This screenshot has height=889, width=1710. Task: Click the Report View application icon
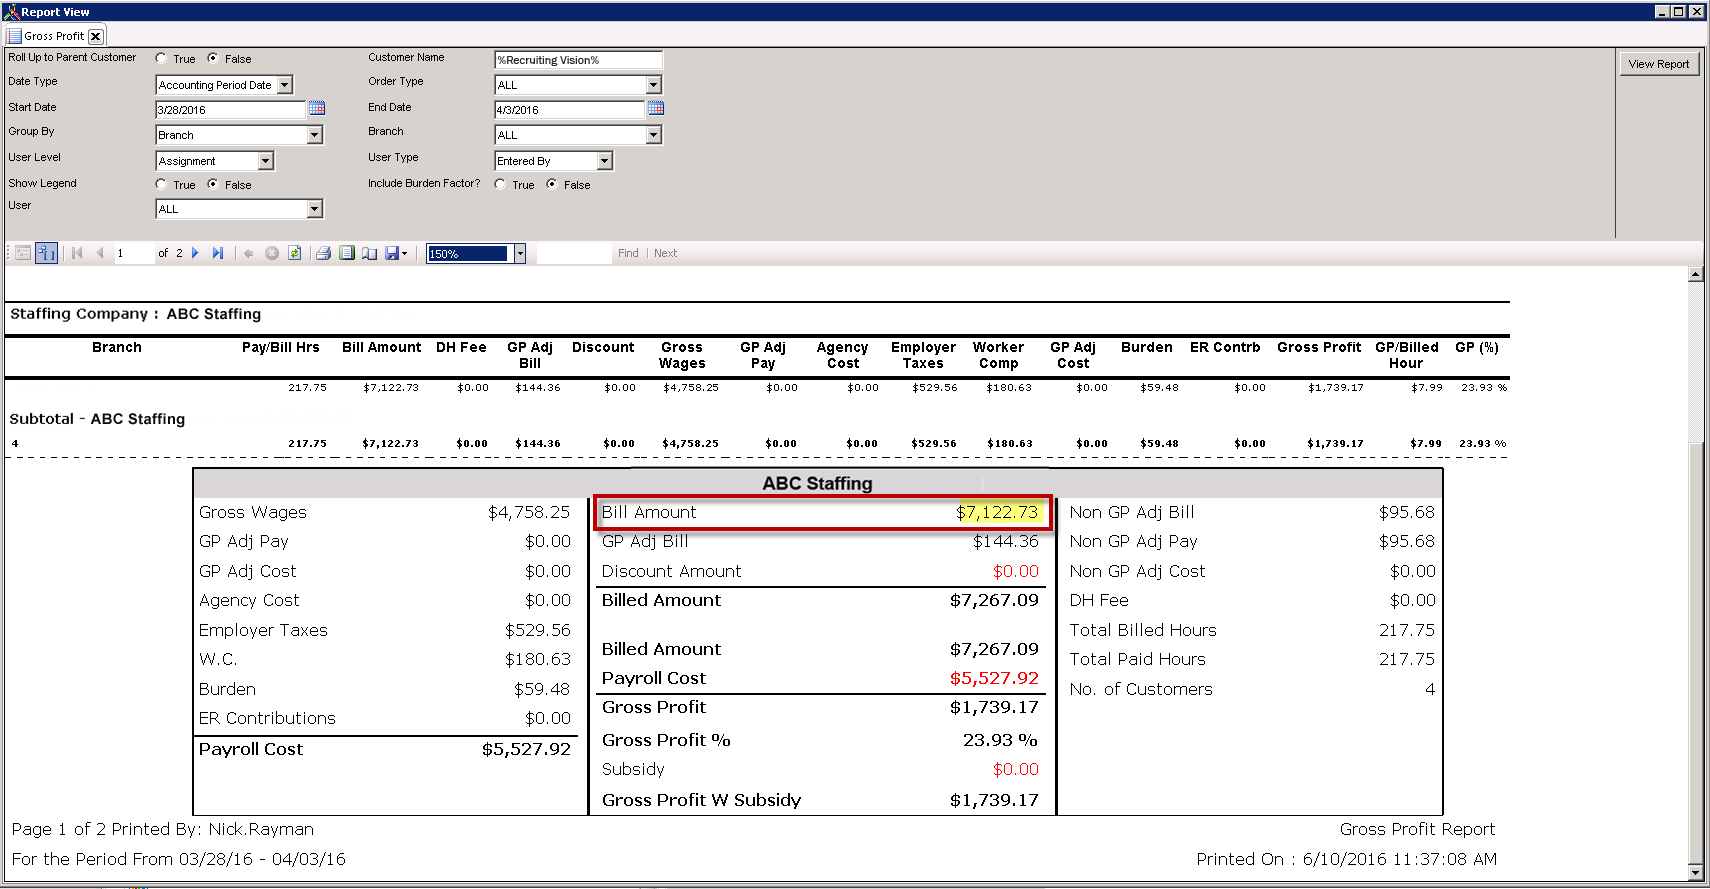pos(11,12)
